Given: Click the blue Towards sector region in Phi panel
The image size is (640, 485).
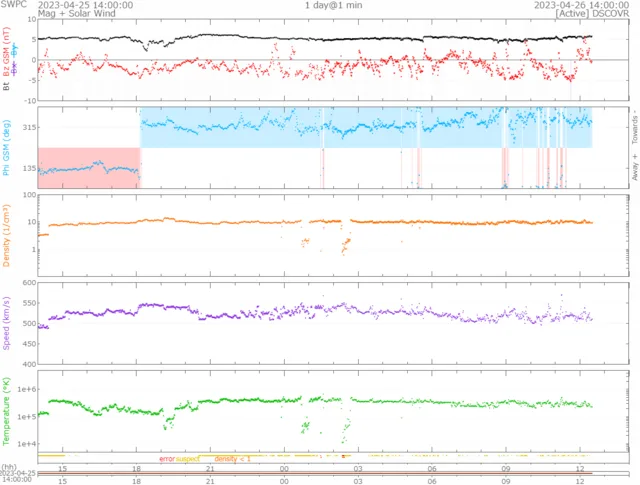Looking at the screenshot, I should click(x=366, y=127).
